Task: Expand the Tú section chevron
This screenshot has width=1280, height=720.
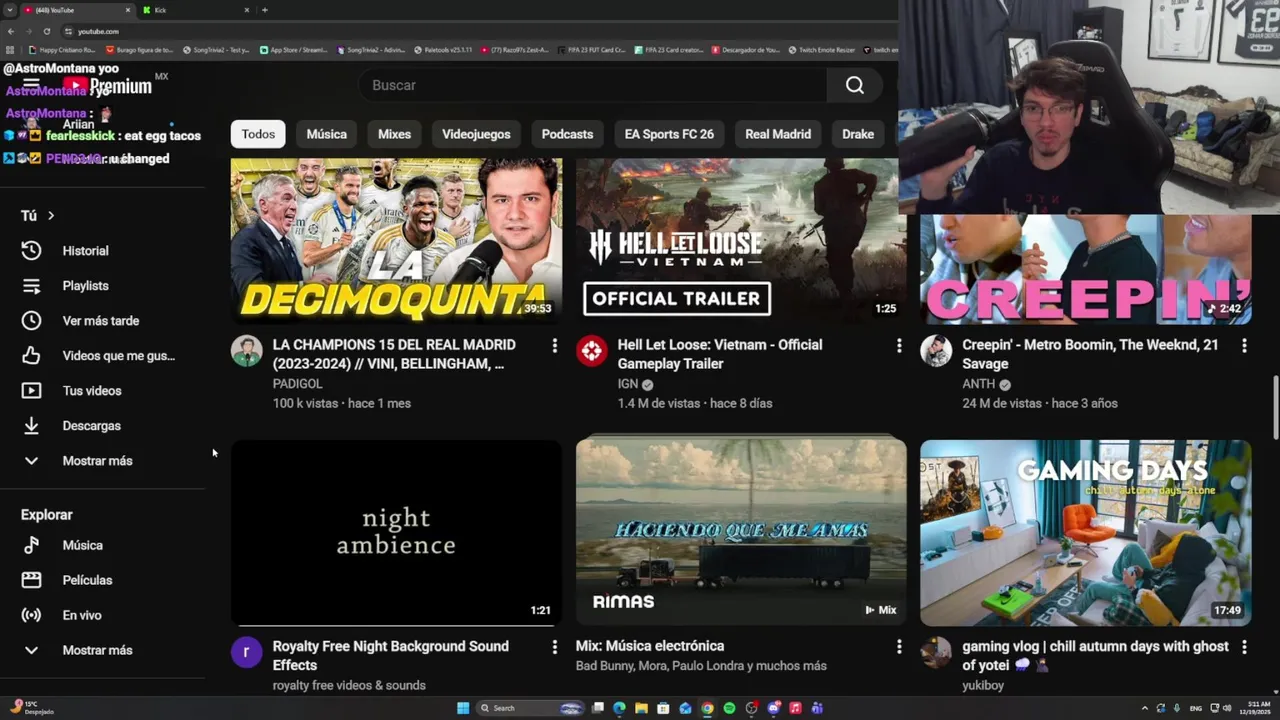Action: point(51,216)
